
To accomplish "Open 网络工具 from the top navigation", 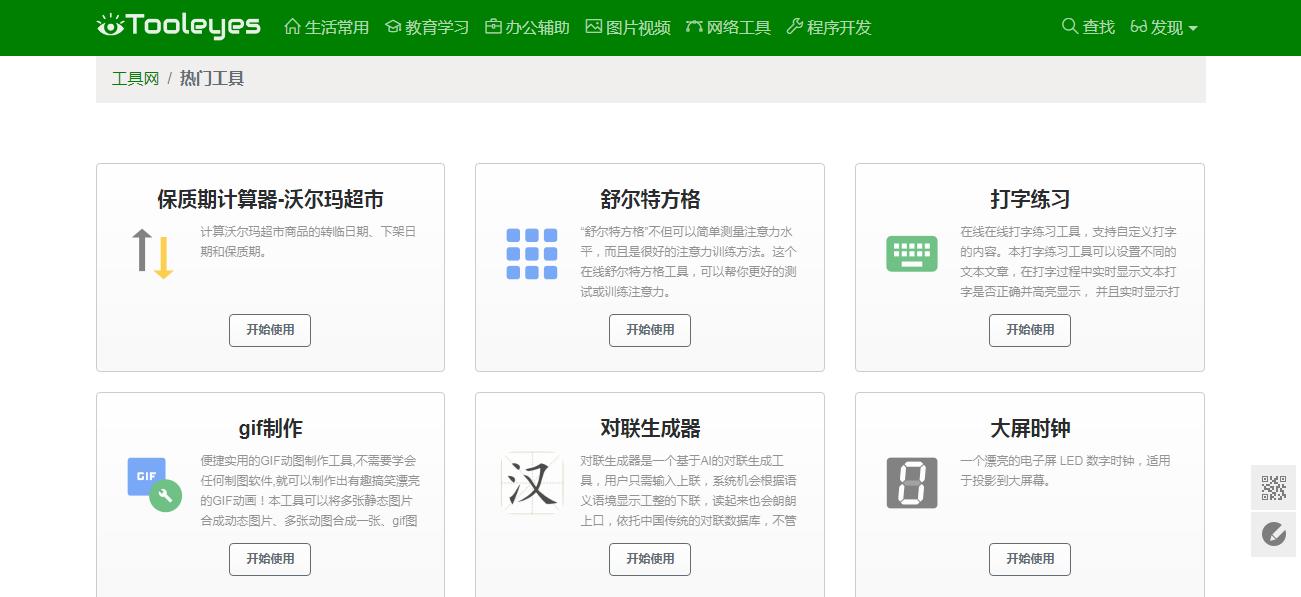I will [729, 28].
